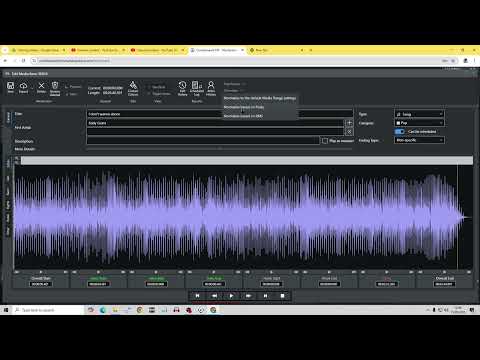
Task: Click the fast forward transport button
Action: pos(248,296)
